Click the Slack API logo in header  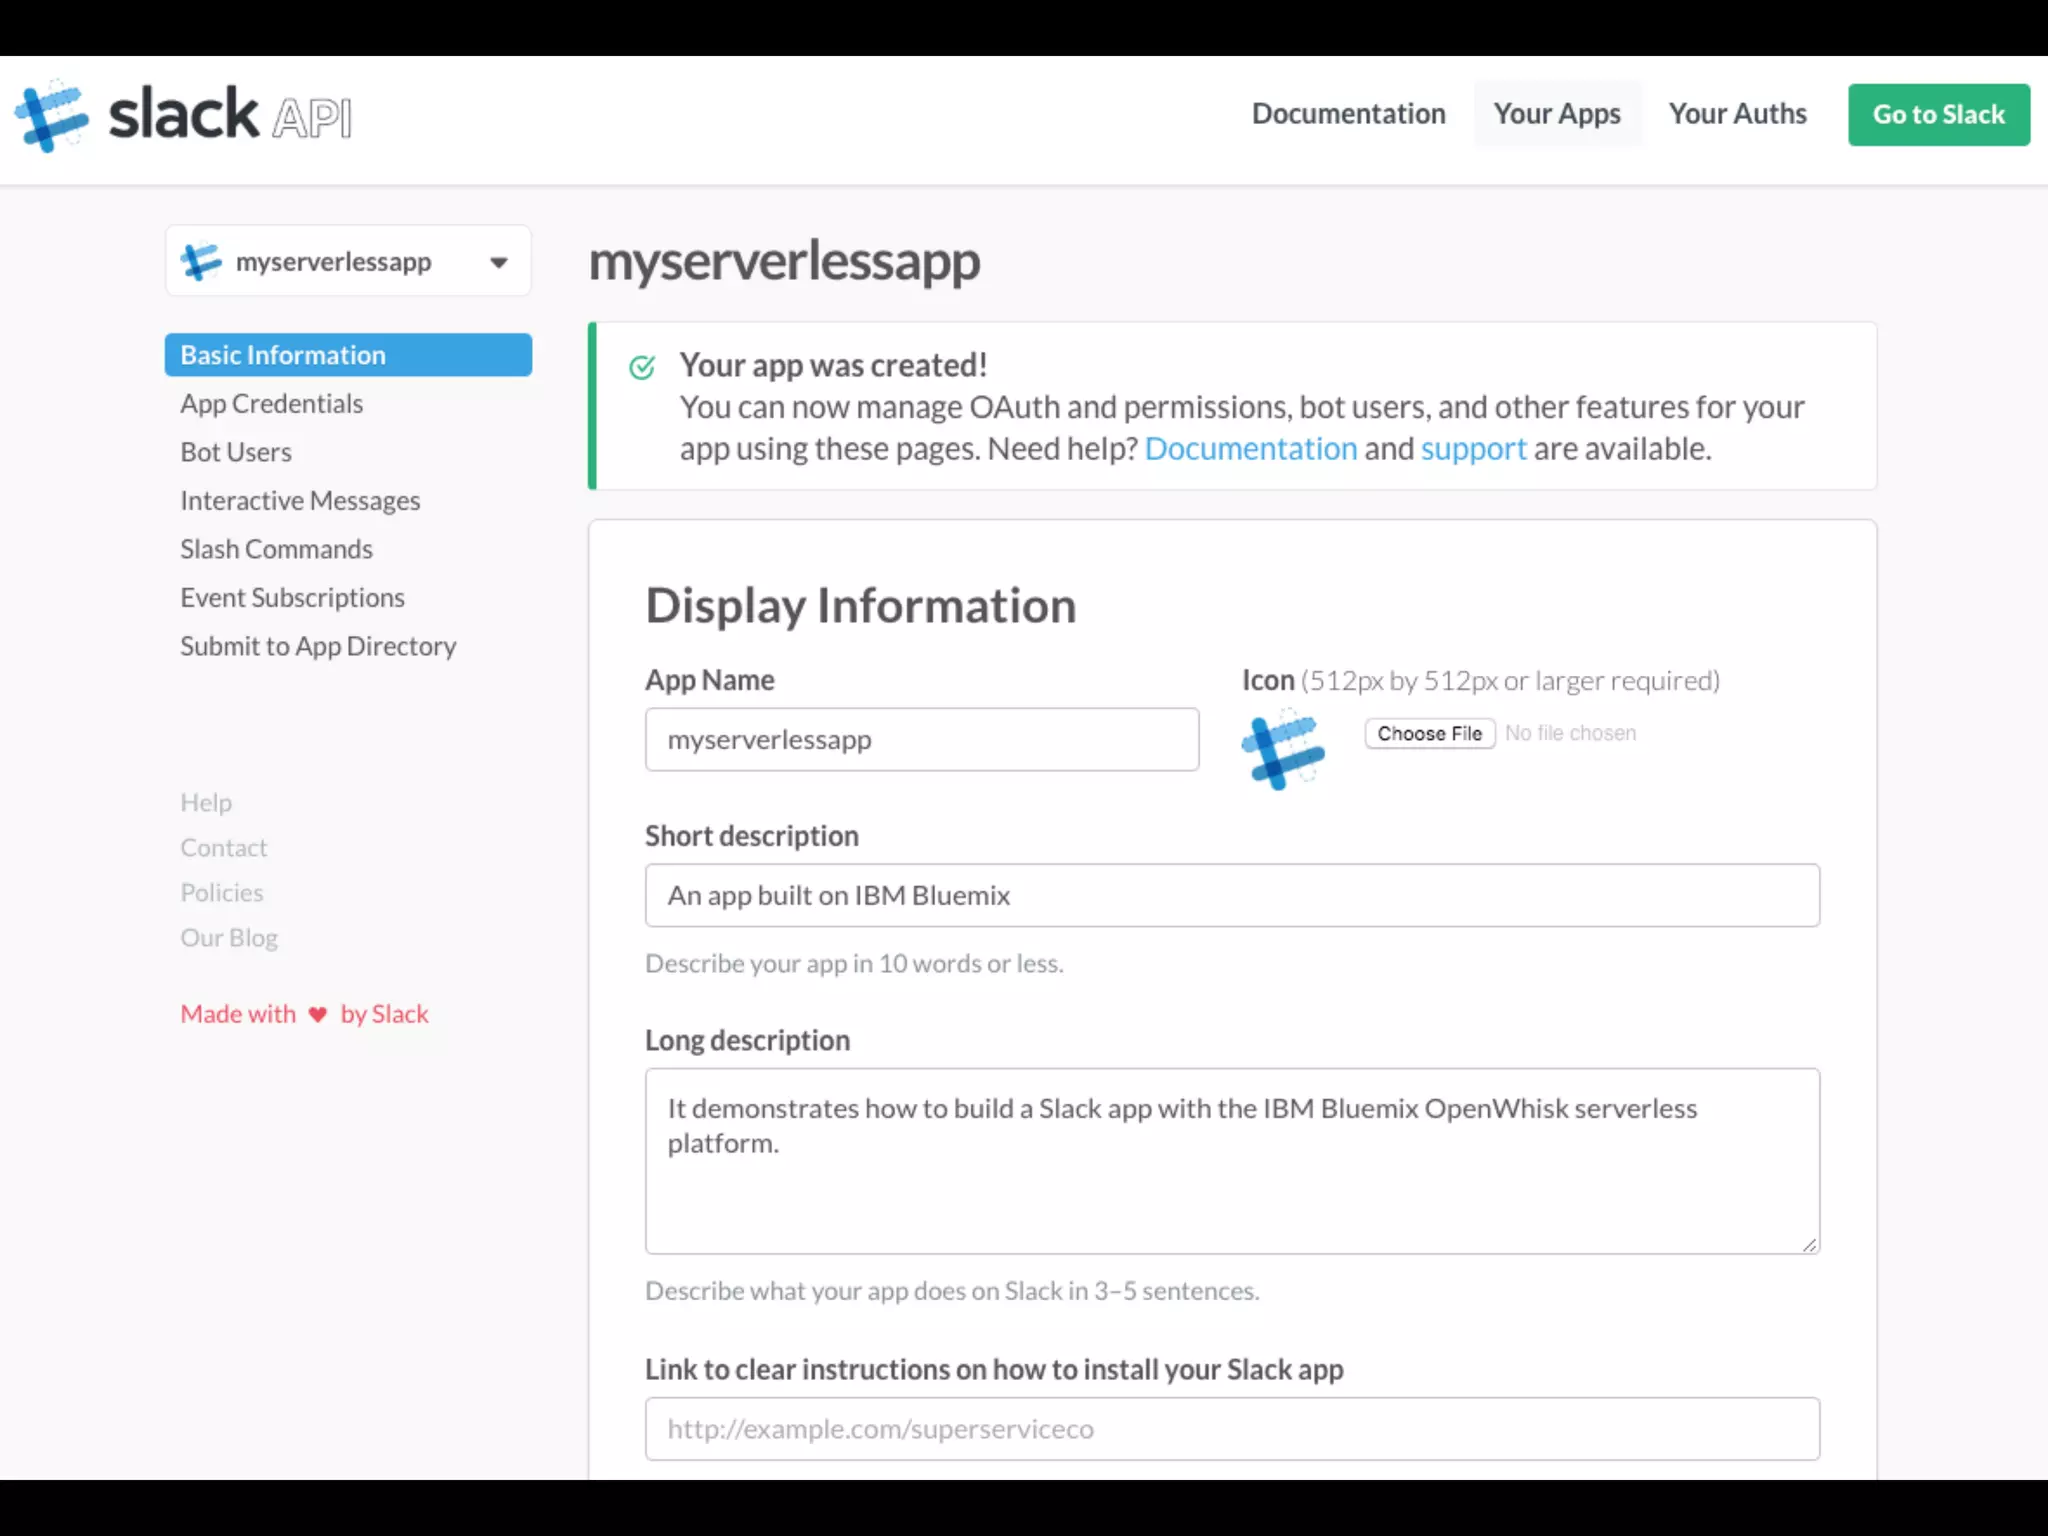(x=182, y=115)
